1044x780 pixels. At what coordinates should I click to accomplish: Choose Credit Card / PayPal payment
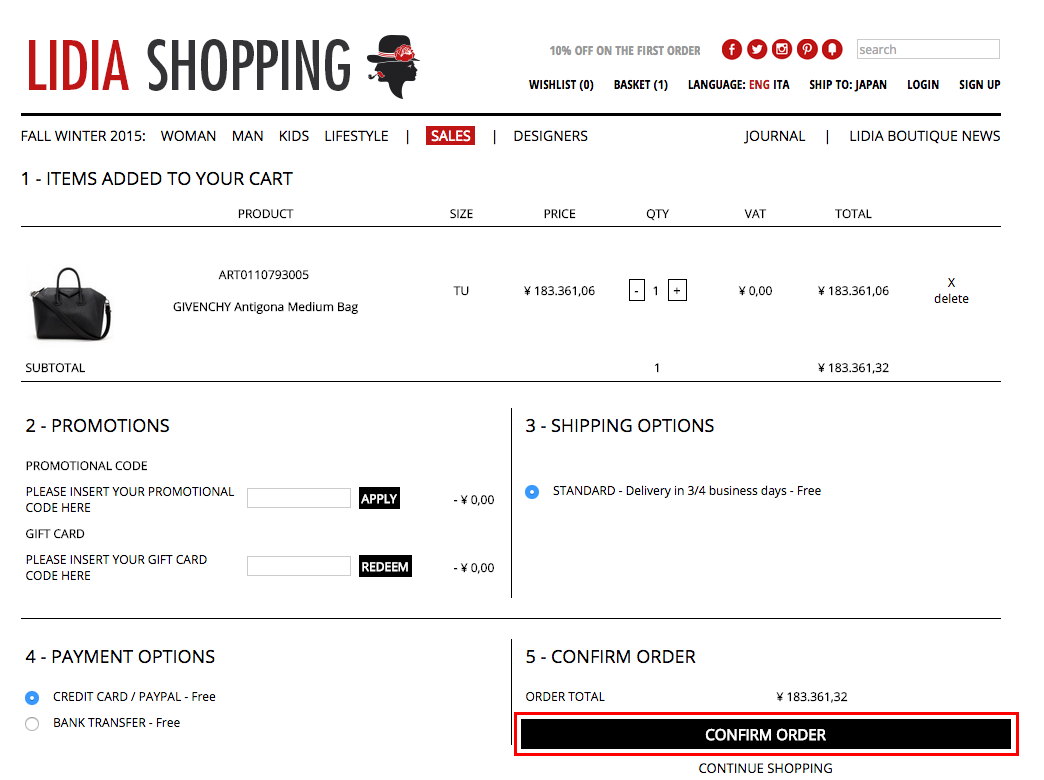(32, 697)
